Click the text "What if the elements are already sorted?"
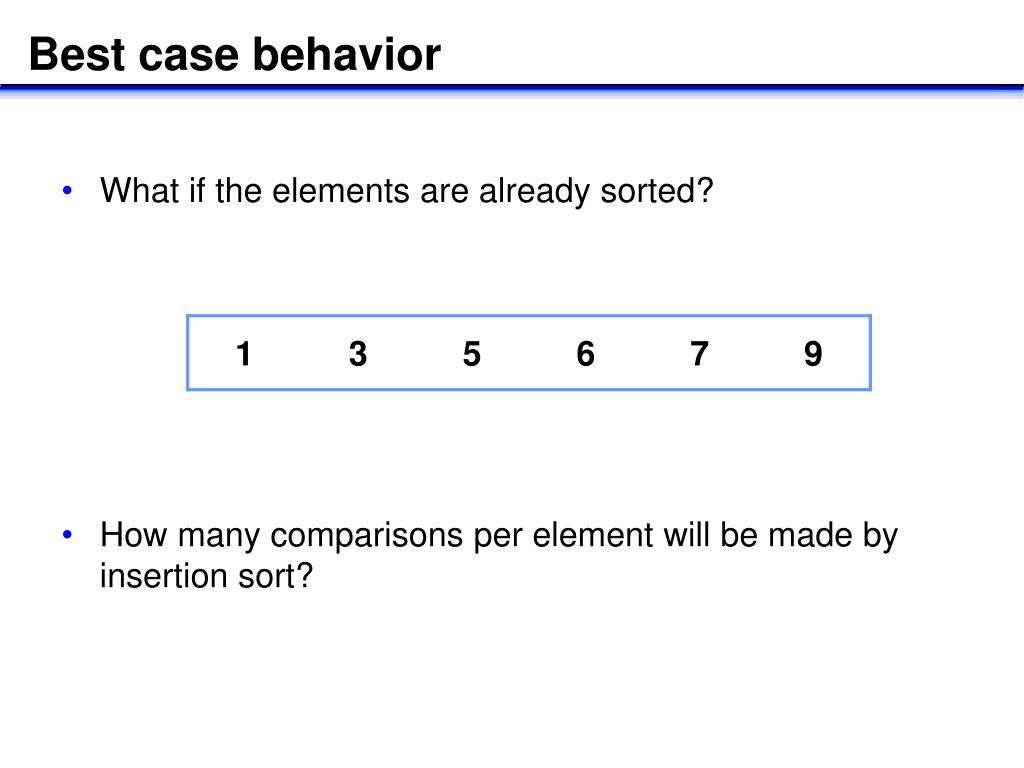This screenshot has height=768, width=1024. point(406,191)
